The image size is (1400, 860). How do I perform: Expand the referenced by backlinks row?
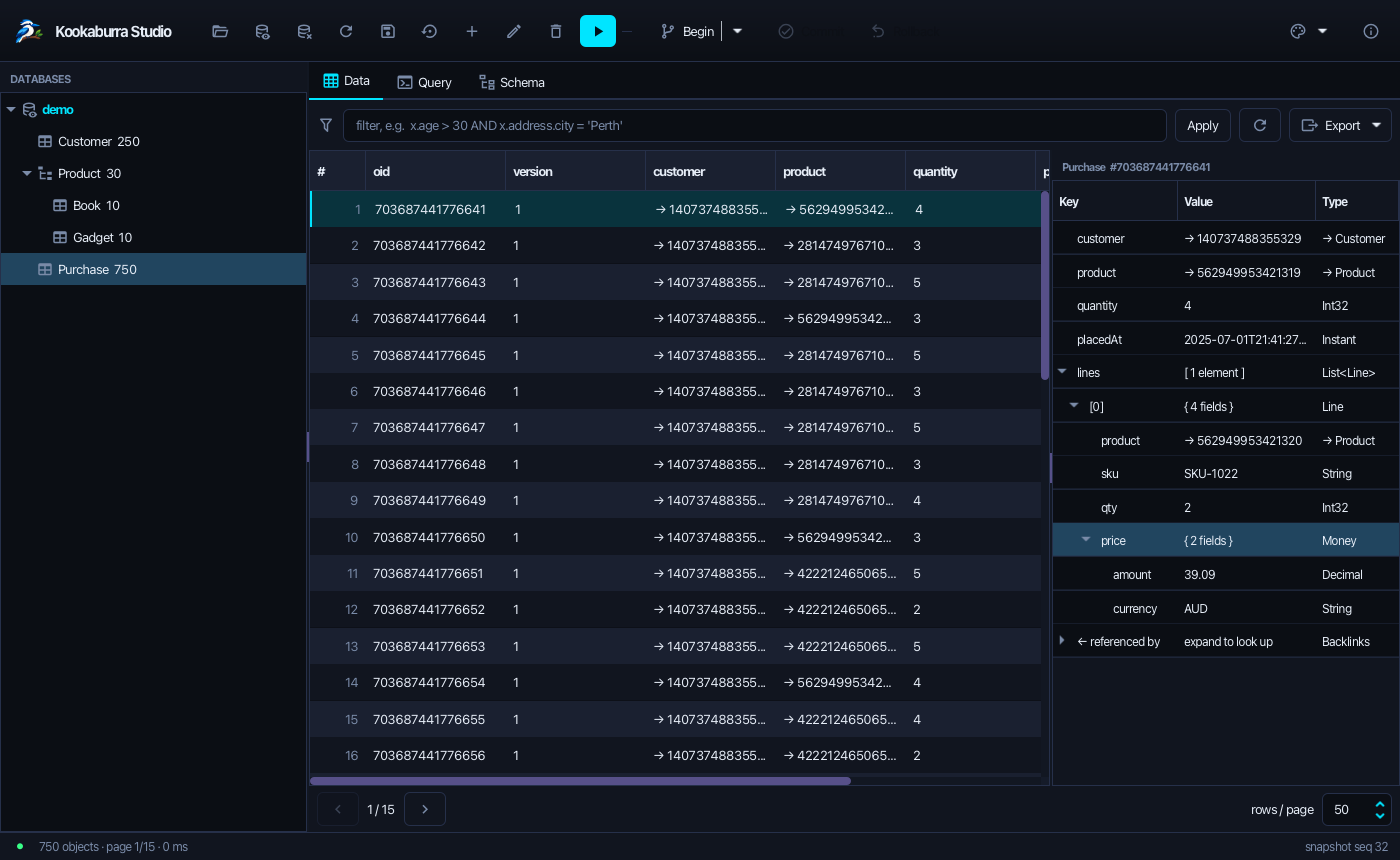coord(1062,641)
